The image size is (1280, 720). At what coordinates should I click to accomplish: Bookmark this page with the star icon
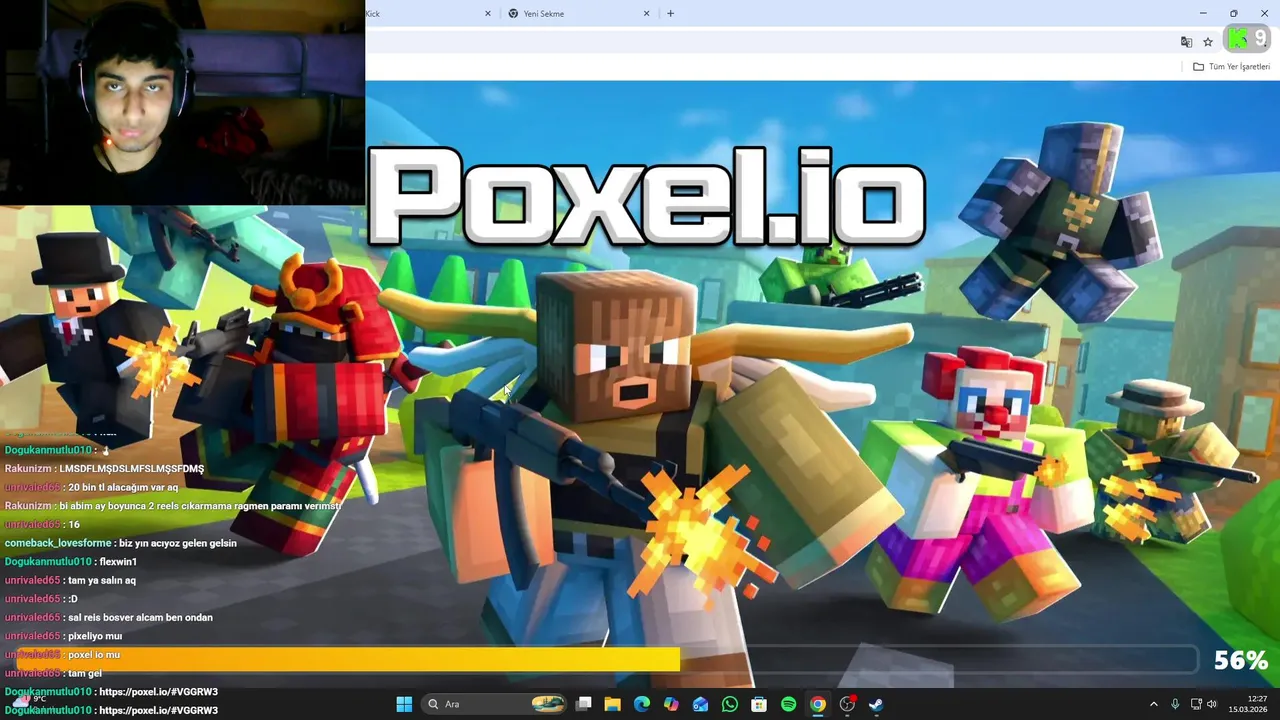tap(1208, 42)
